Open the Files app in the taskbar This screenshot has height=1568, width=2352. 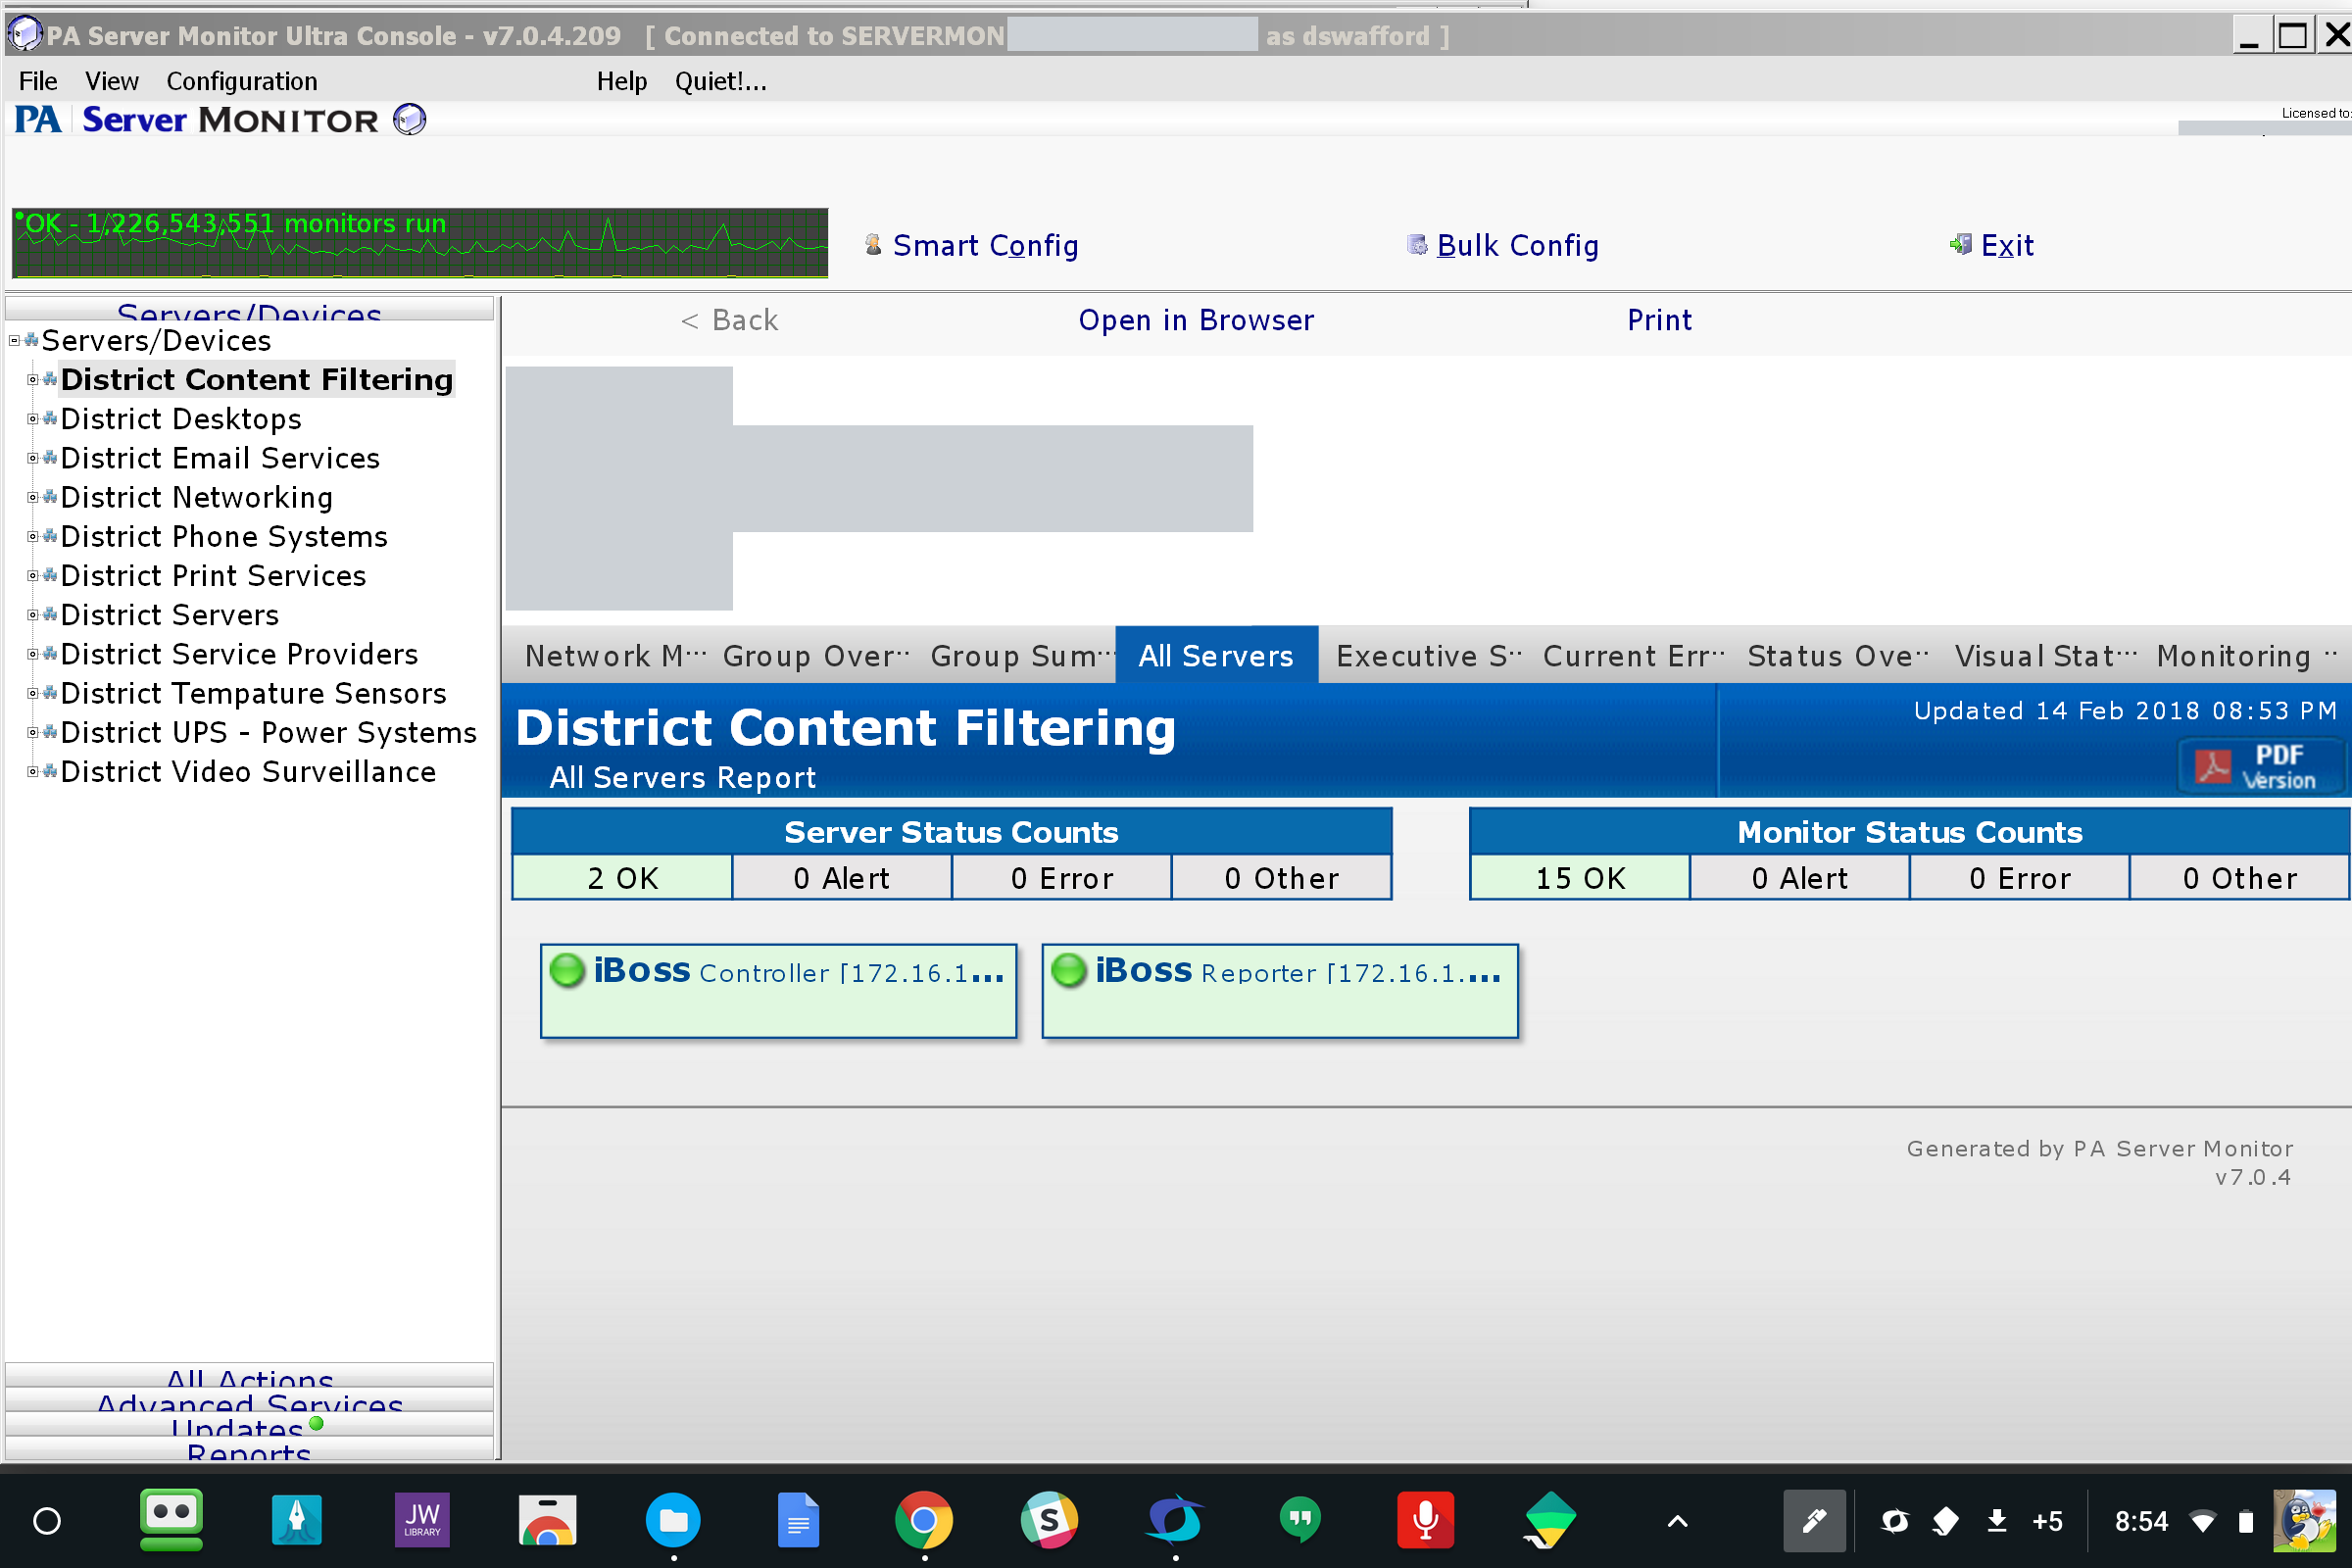point(673,1521)
